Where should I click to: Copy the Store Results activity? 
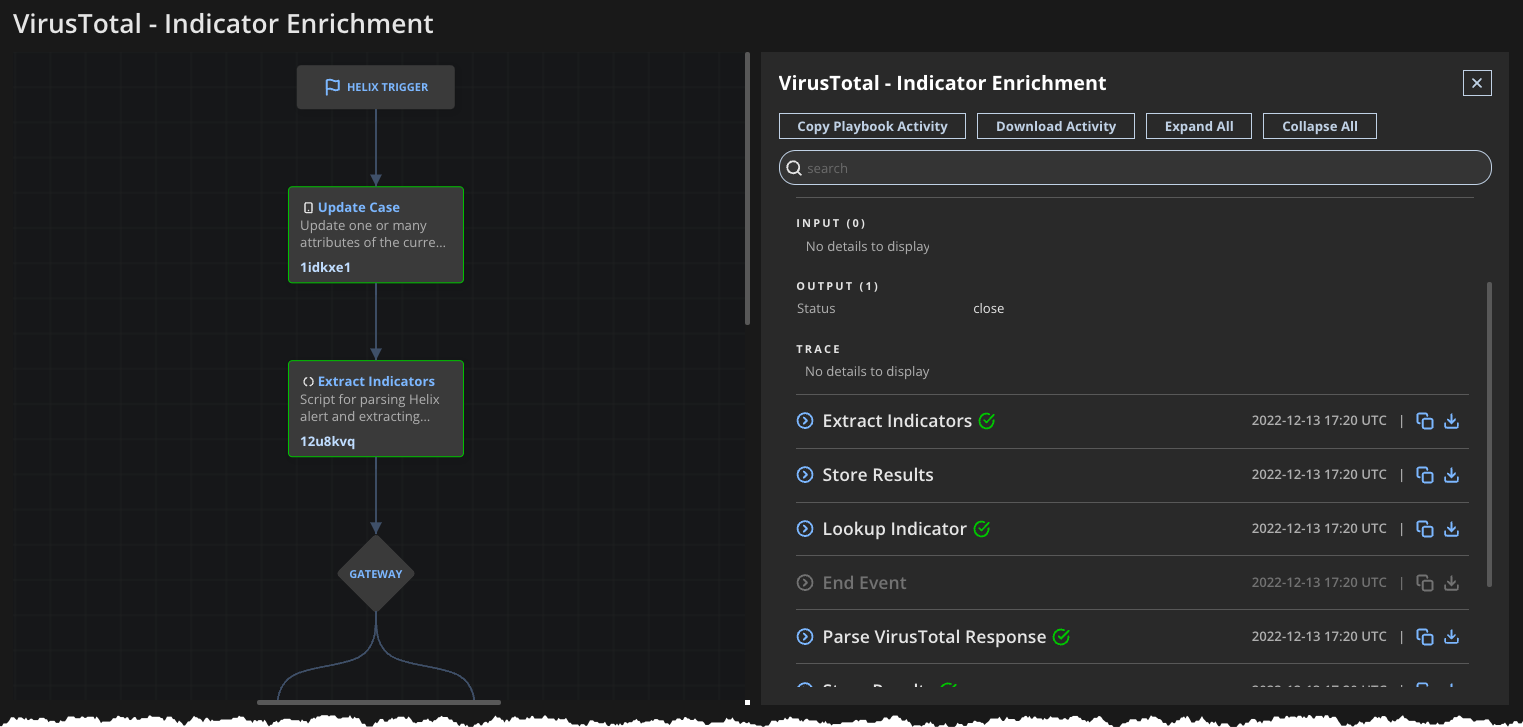(1426, 475)
